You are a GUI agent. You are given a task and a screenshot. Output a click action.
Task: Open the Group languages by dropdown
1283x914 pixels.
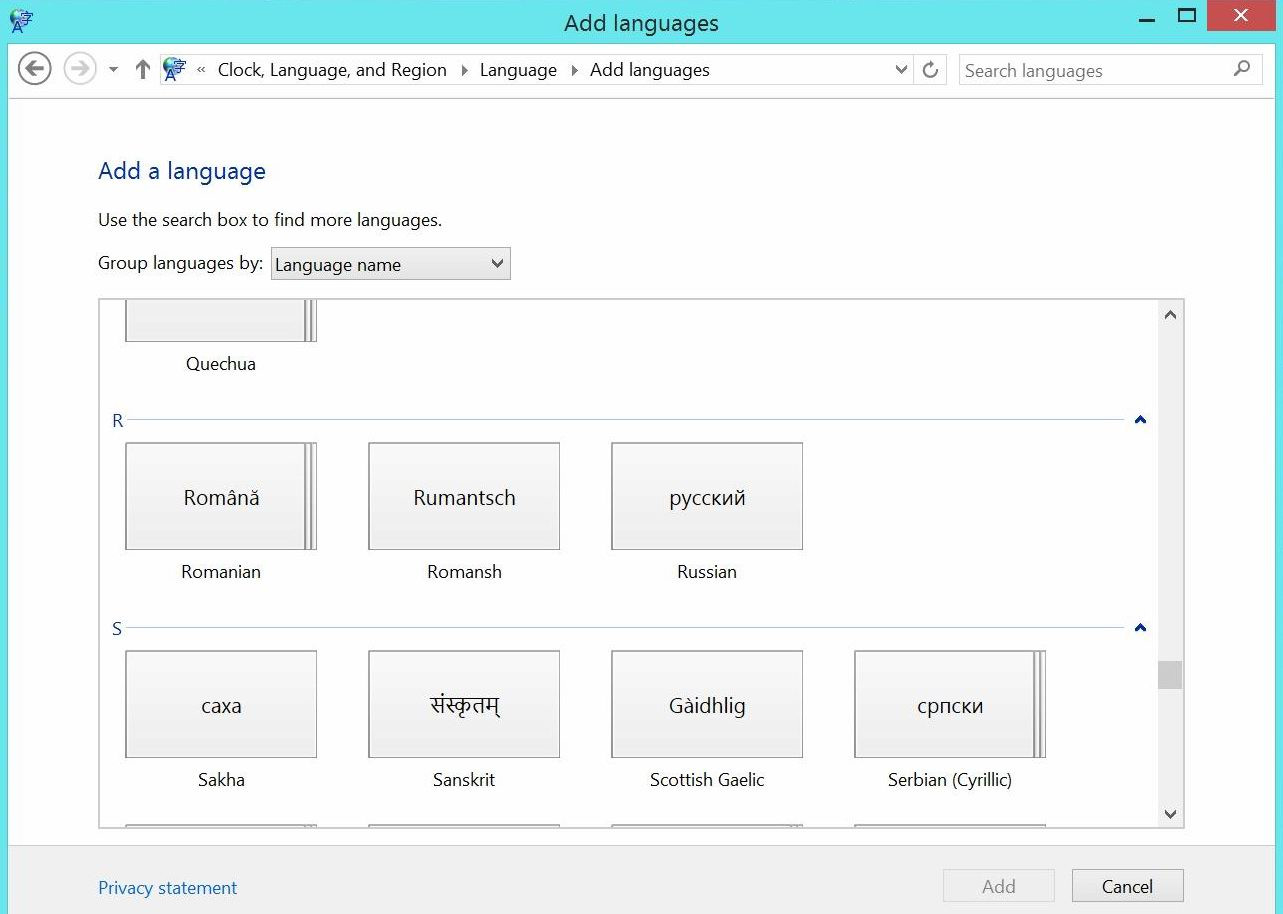(x=390, y=264)
